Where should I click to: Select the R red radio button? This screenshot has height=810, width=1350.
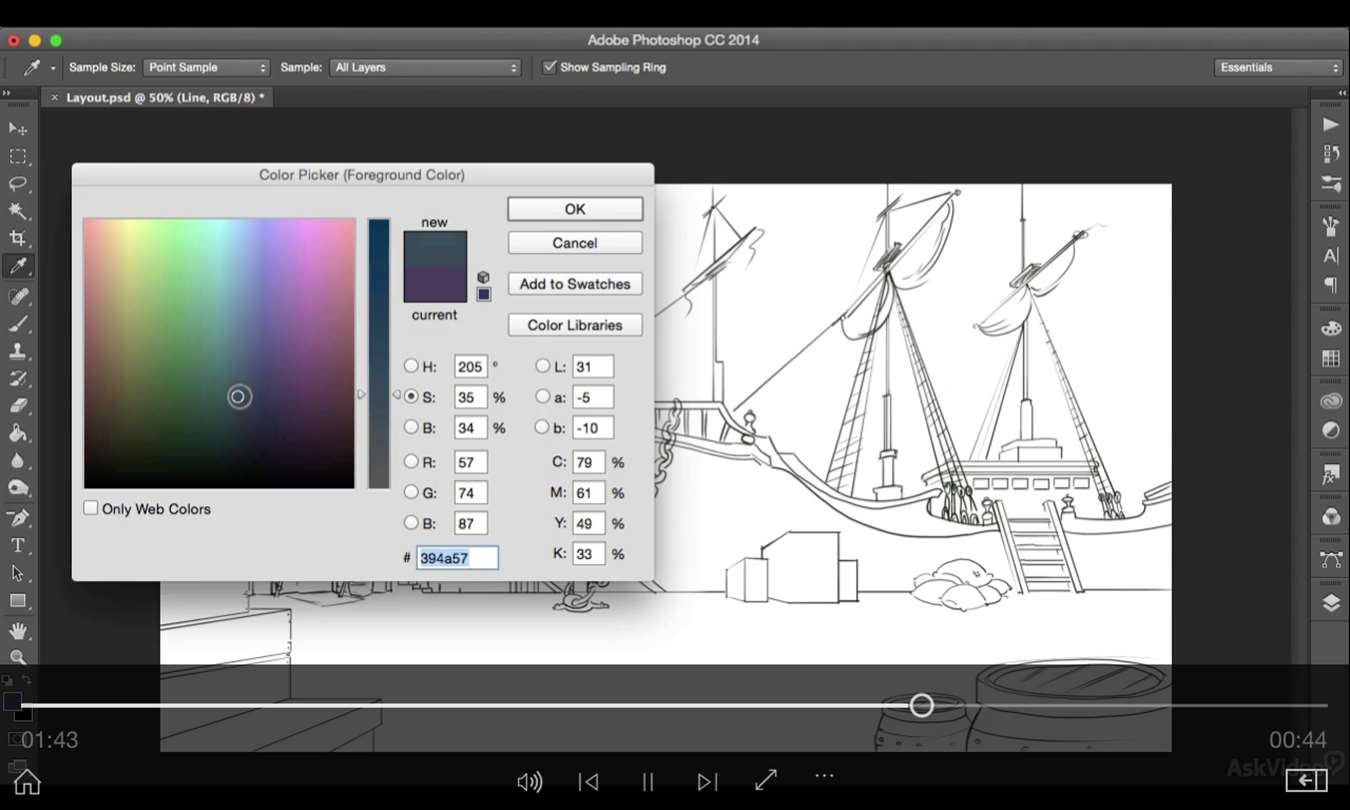[411, 462]
